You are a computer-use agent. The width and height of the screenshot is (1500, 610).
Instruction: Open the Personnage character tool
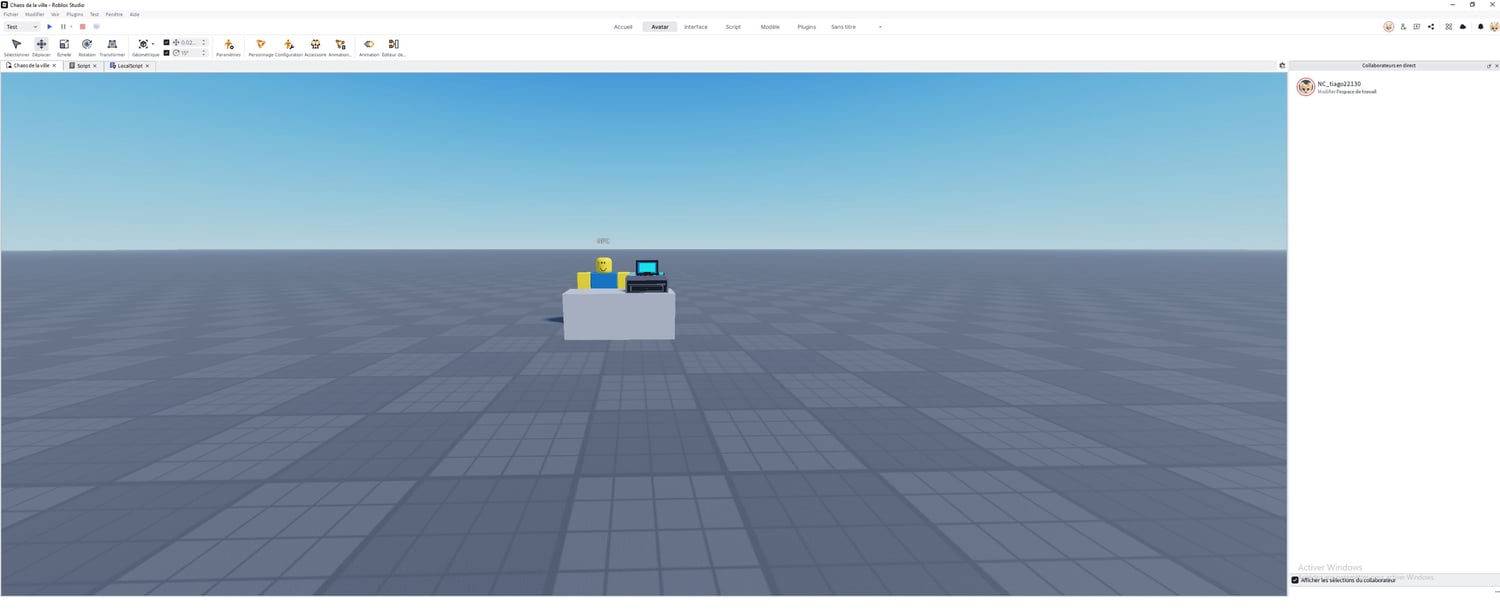pos(260,47)
